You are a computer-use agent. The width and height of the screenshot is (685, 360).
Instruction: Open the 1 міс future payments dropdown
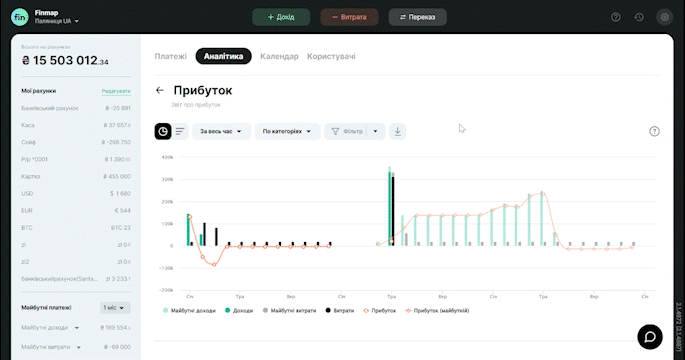point(115,308)
